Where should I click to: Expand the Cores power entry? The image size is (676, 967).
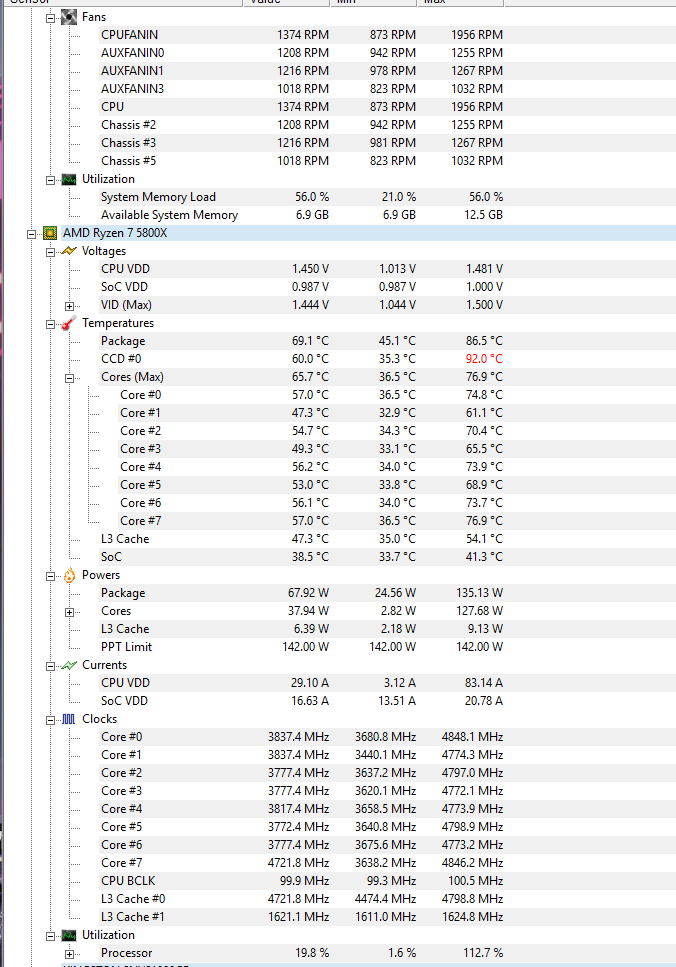pyautogui.click(x=69, y=612)
